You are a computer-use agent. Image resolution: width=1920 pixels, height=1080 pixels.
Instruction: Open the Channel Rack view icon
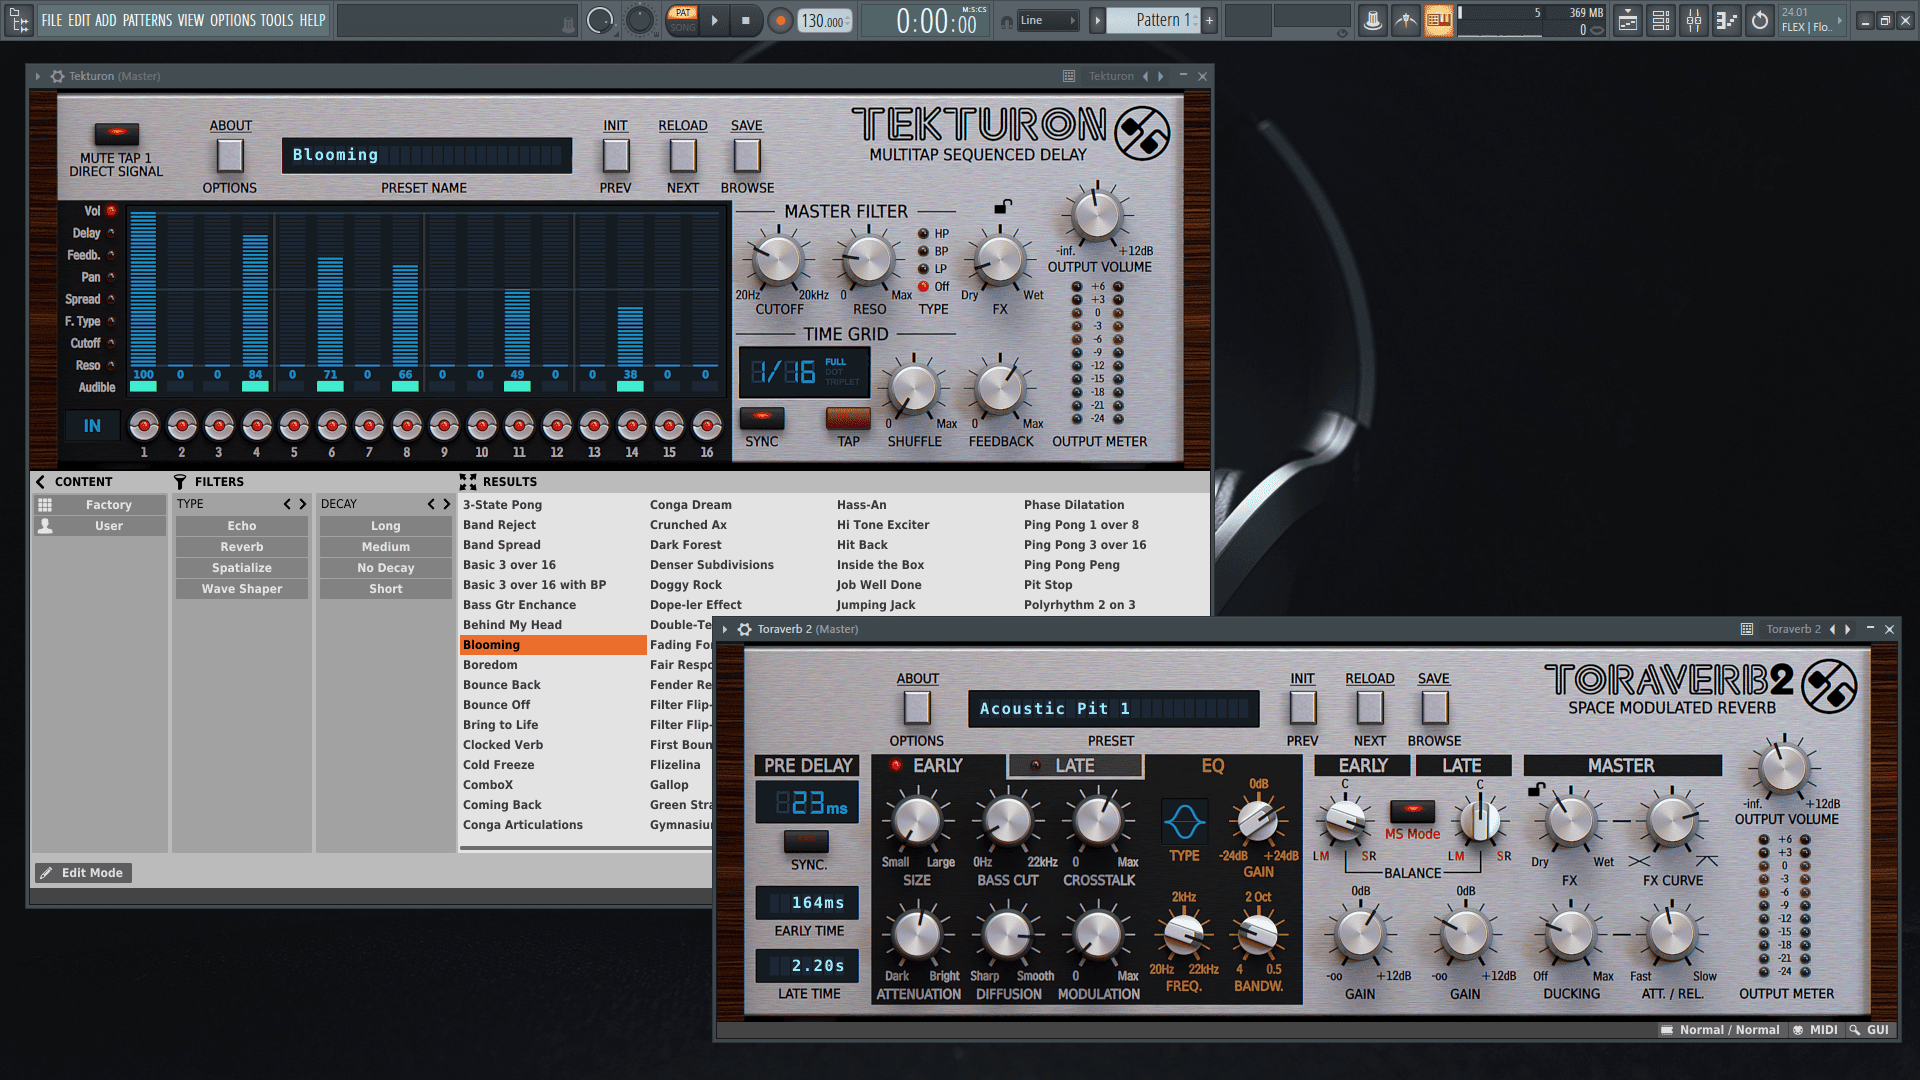(1661, 20)
